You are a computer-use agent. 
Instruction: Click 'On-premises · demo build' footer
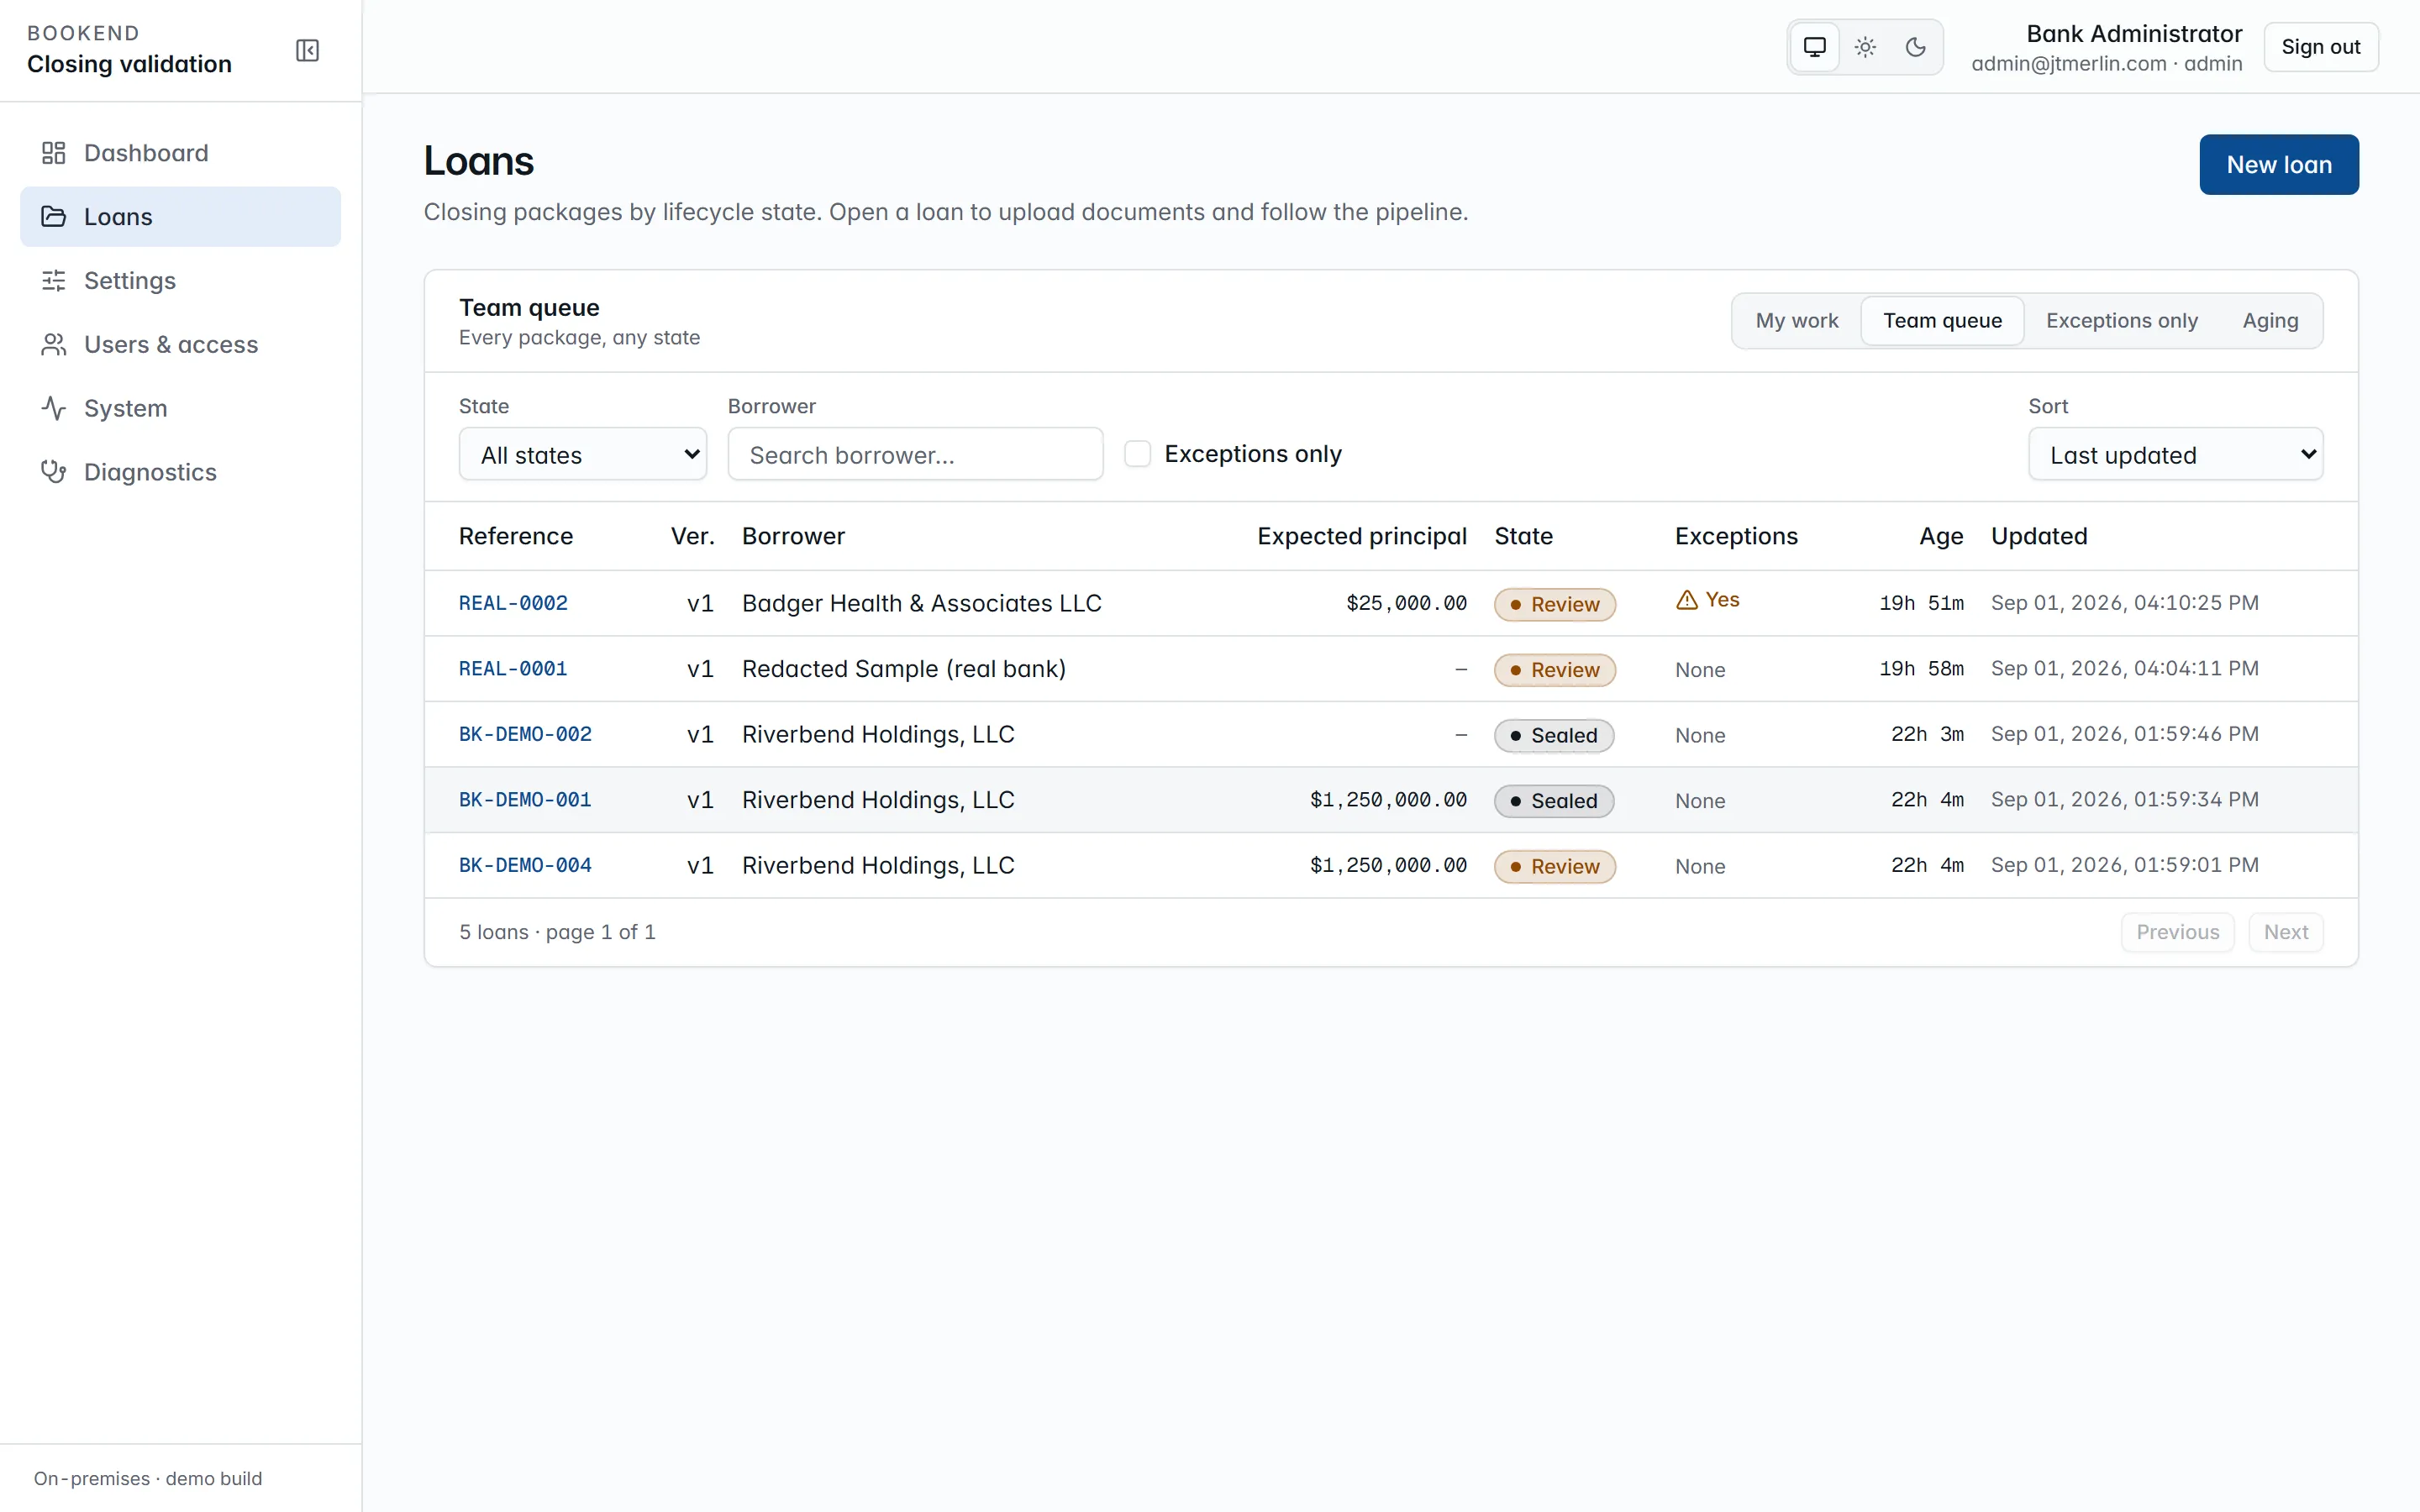[148, 1478]
